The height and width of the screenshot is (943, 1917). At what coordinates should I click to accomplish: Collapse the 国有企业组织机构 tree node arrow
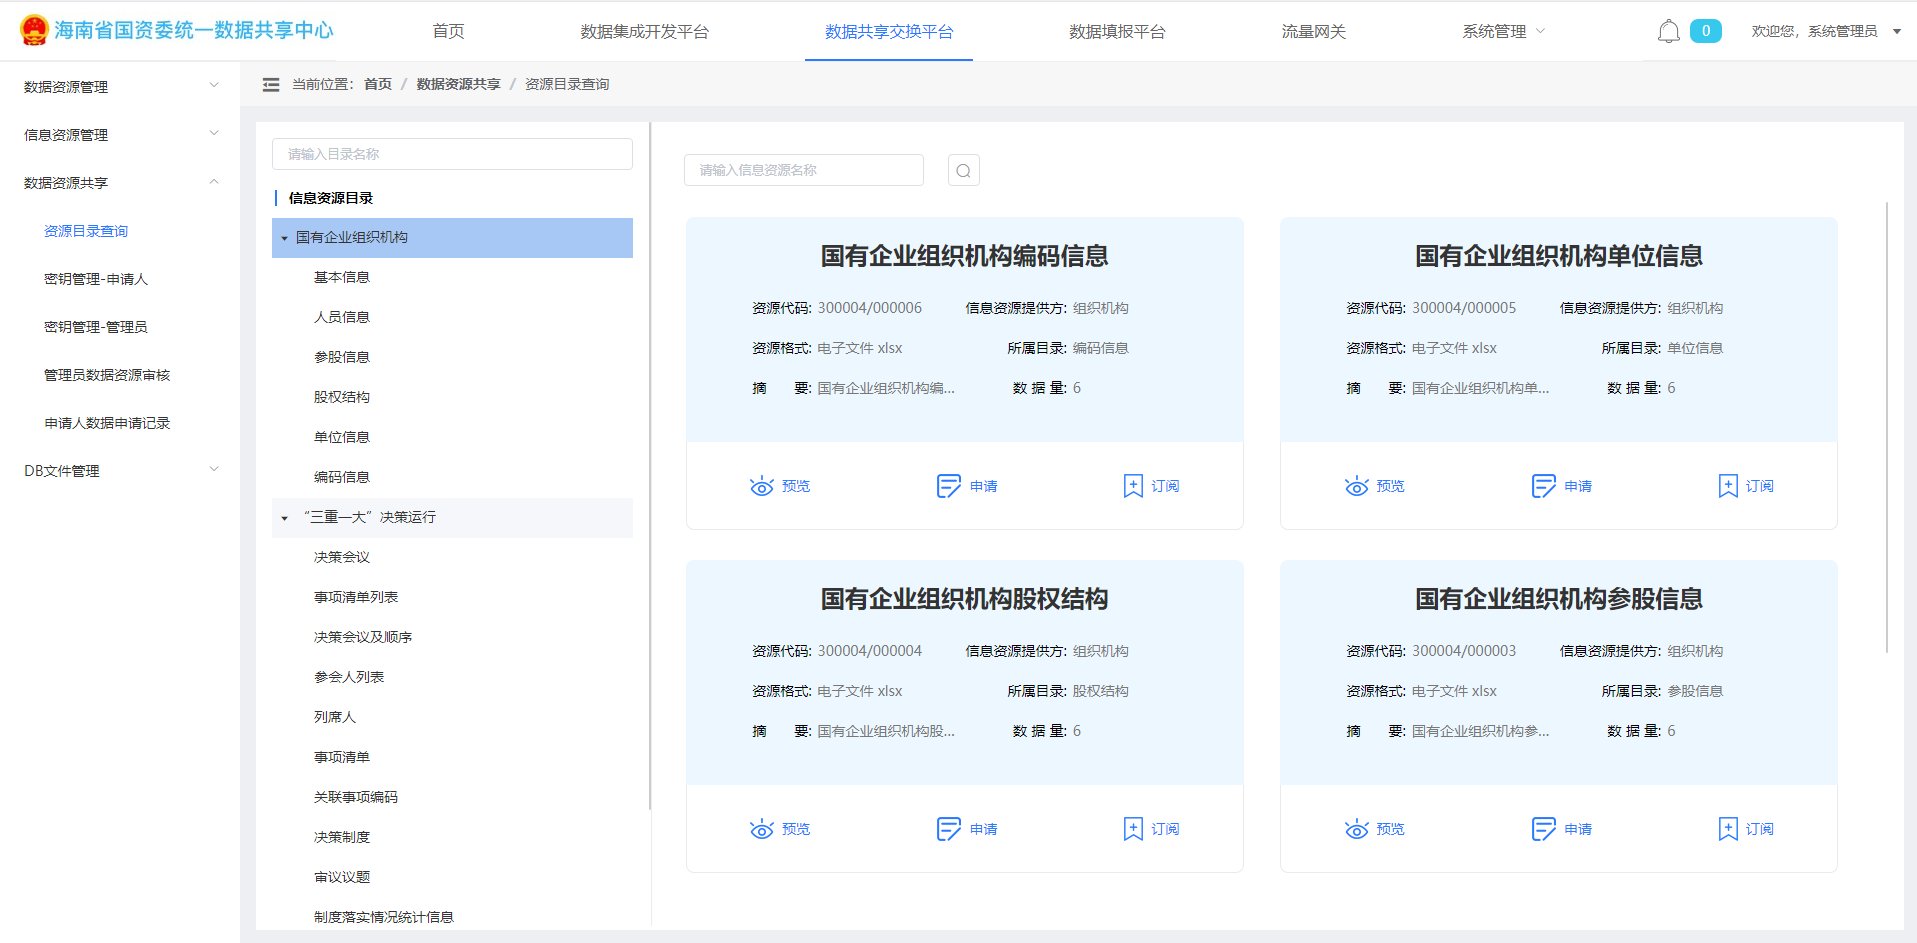(284, 238)
